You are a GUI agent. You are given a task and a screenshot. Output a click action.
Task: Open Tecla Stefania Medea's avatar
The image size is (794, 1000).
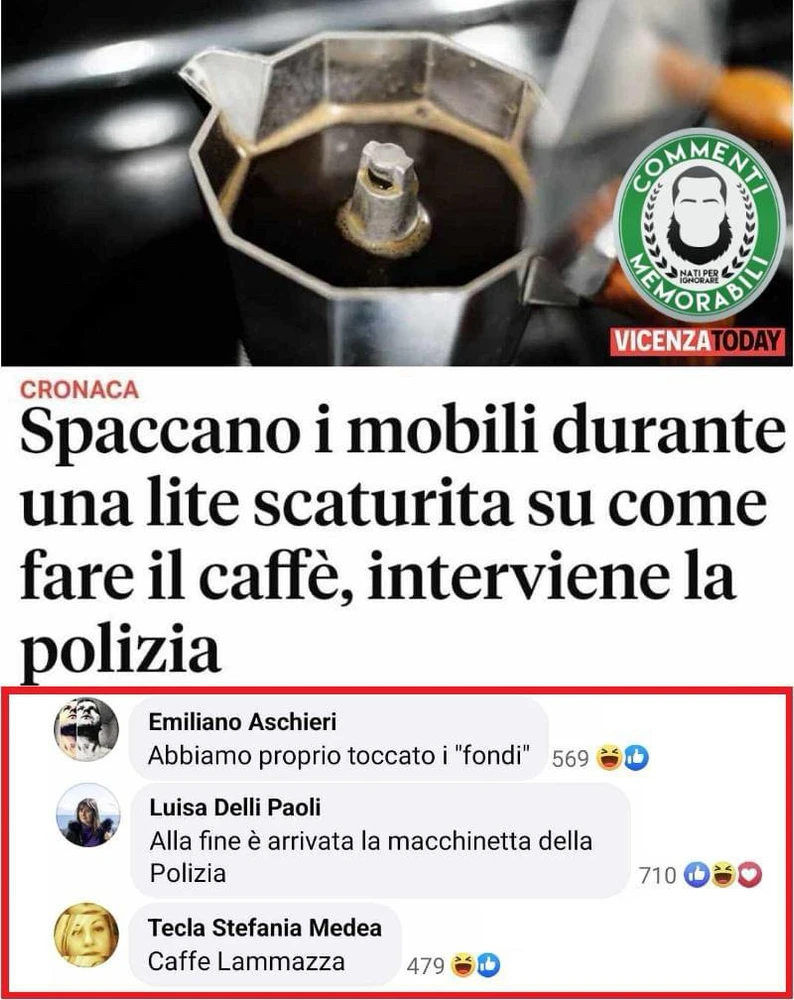click(86, 935)
